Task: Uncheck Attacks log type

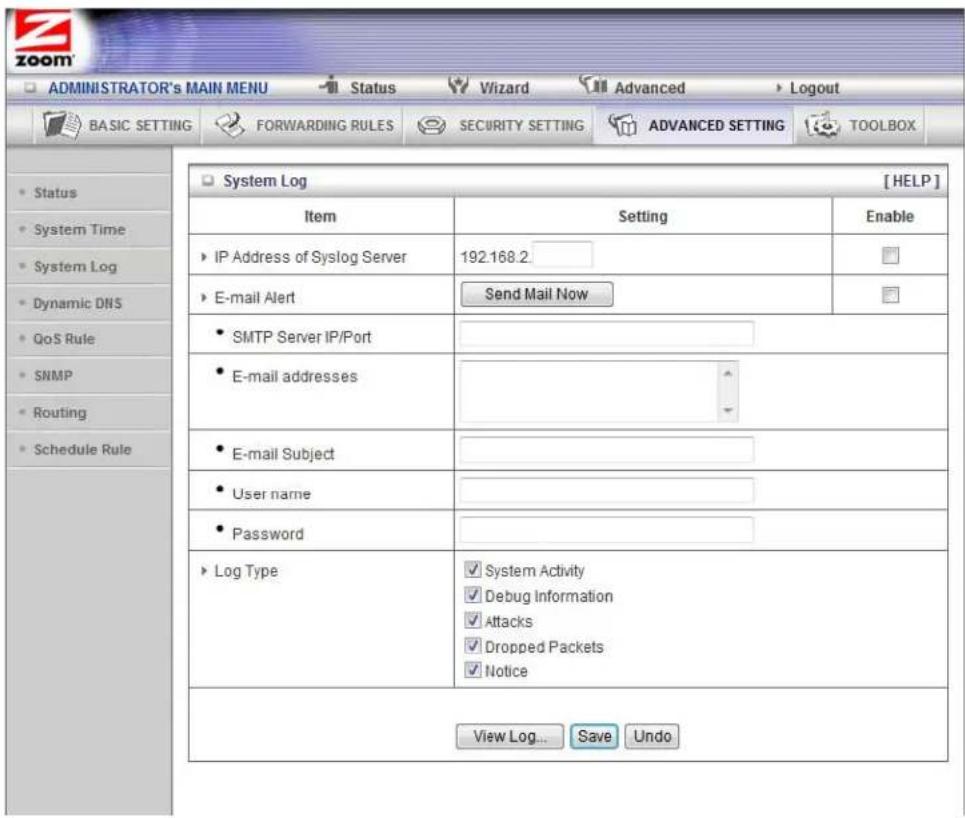Action: [473, 620]
